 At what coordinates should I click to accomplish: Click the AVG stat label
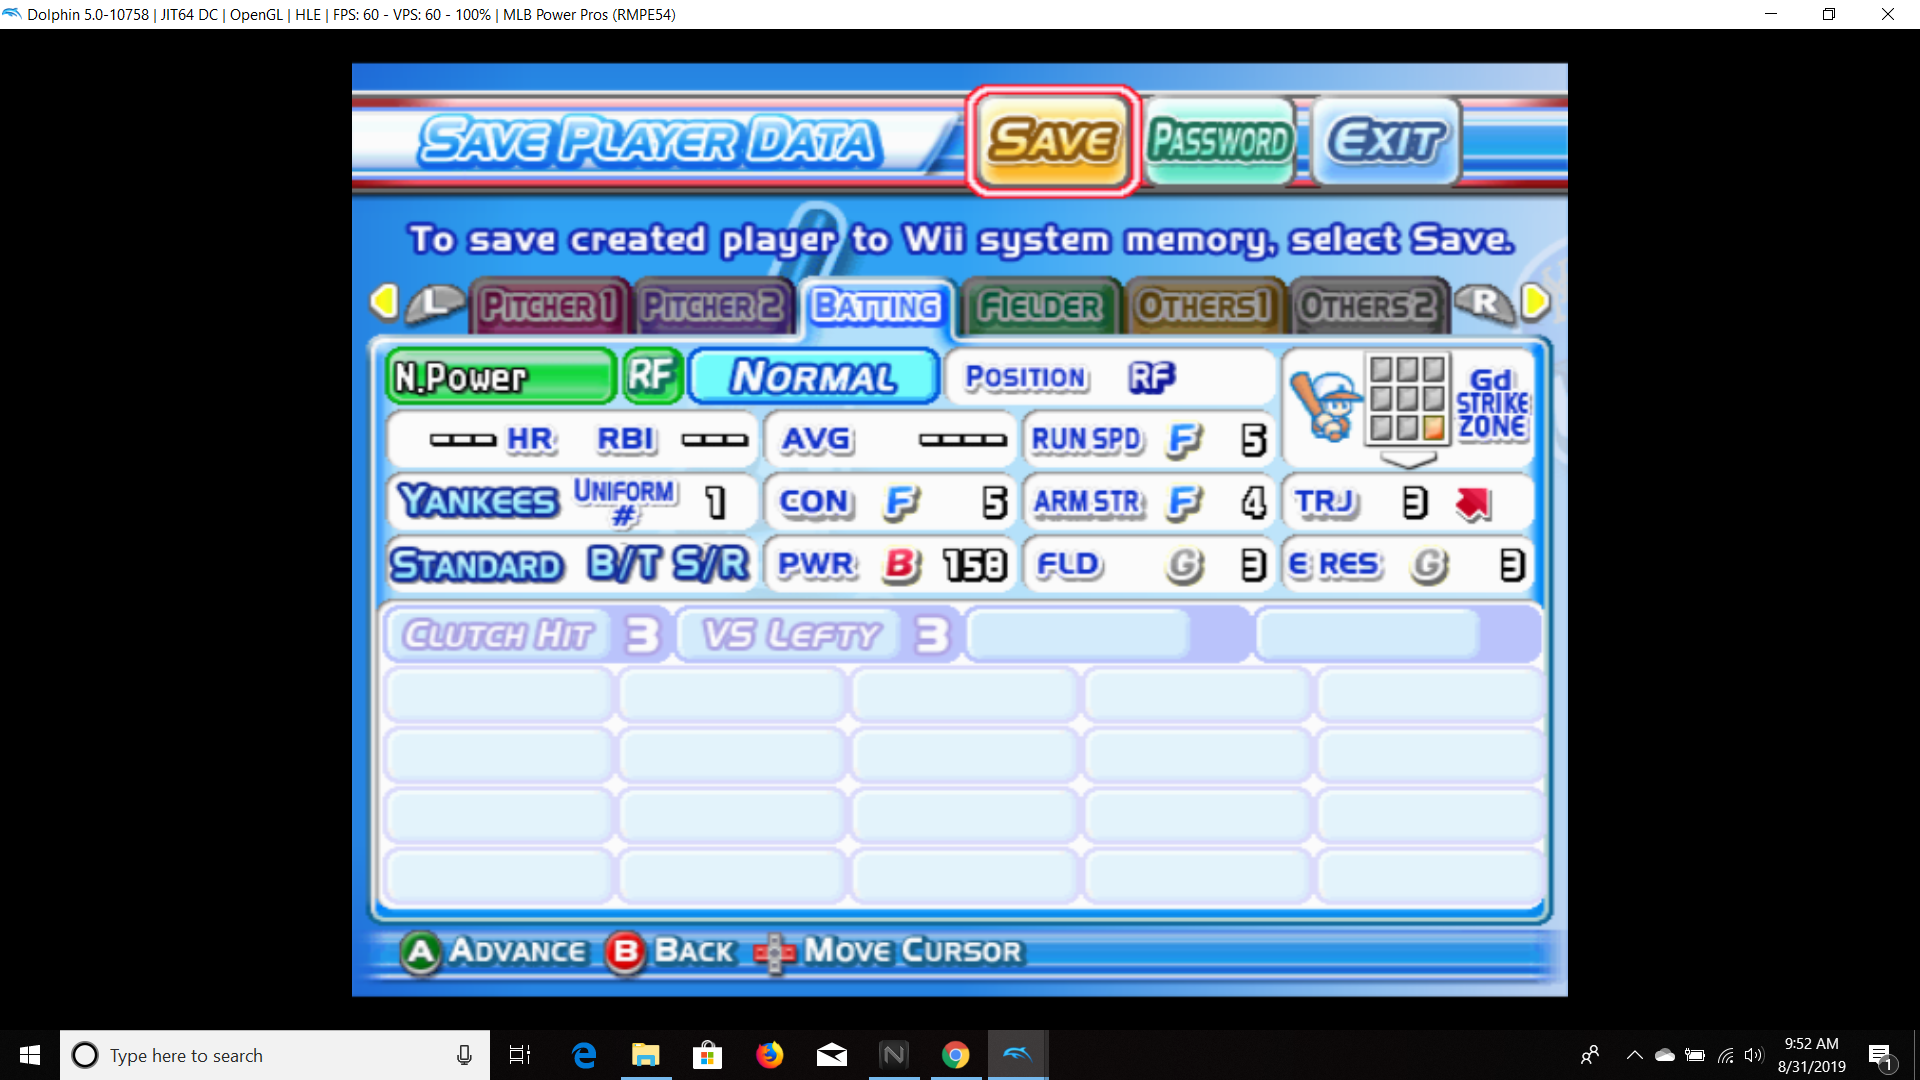click(817, 440)
